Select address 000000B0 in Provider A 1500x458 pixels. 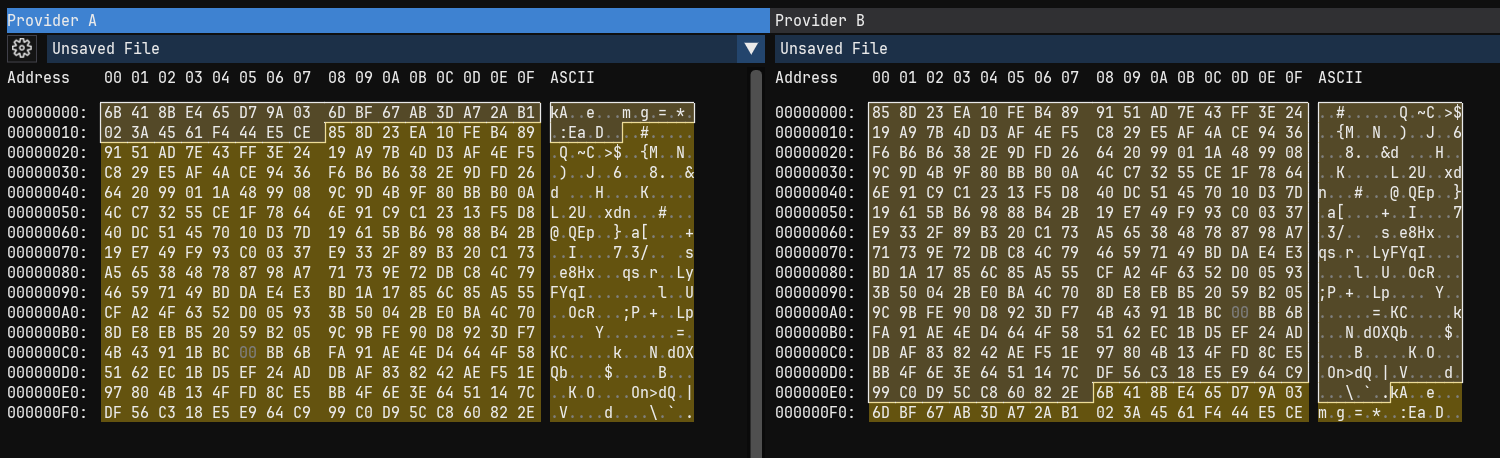point(47,332)
